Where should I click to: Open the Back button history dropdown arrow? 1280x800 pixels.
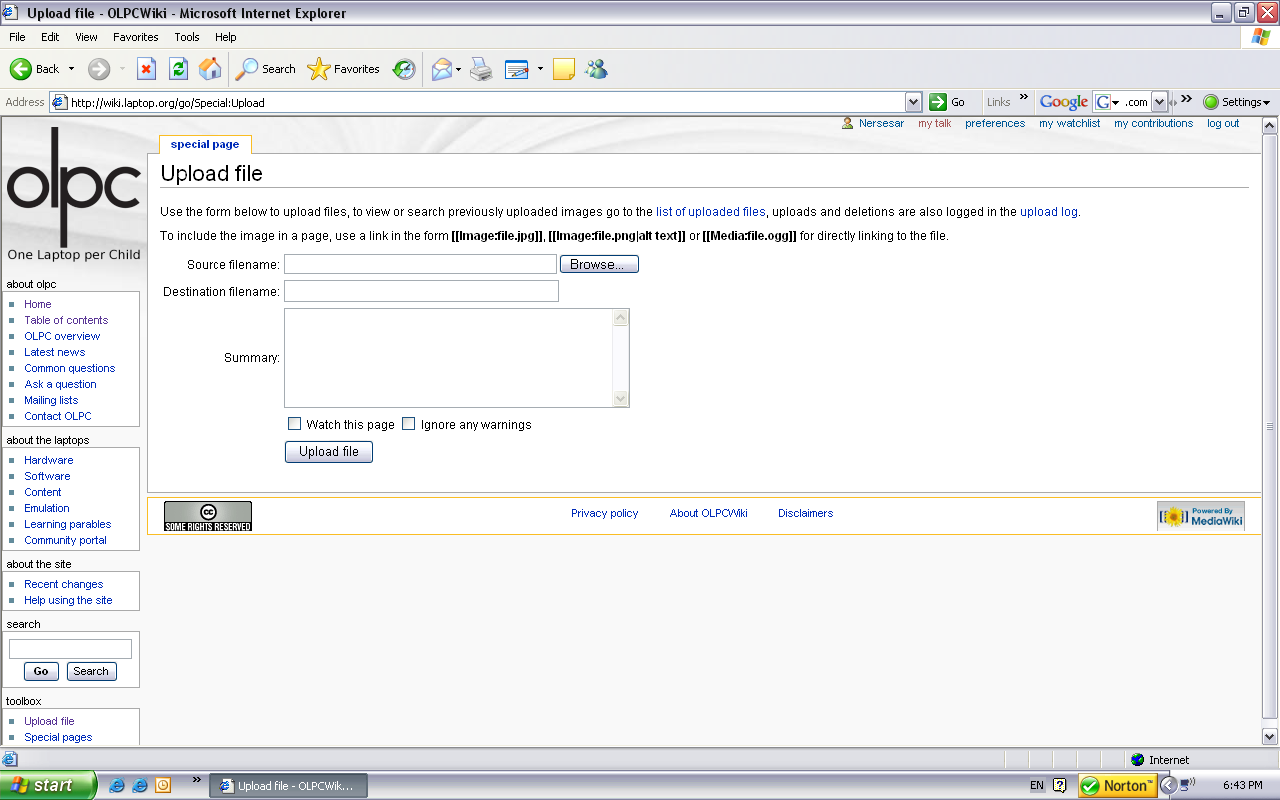tap(71, 69)
